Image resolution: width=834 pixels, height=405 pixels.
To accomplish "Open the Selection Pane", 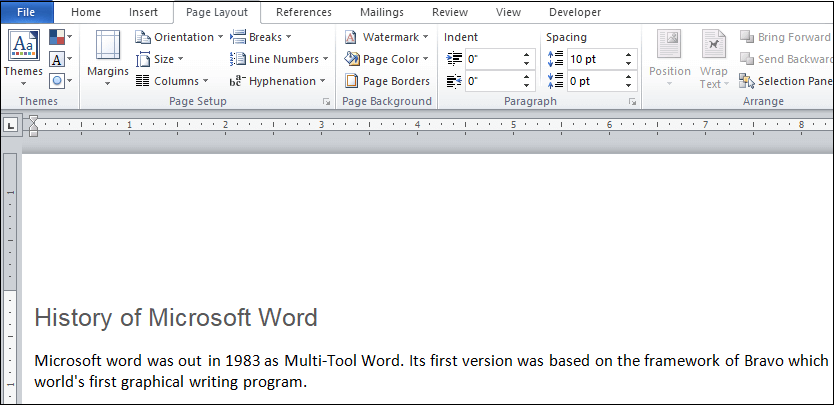I will coord(786,81).
